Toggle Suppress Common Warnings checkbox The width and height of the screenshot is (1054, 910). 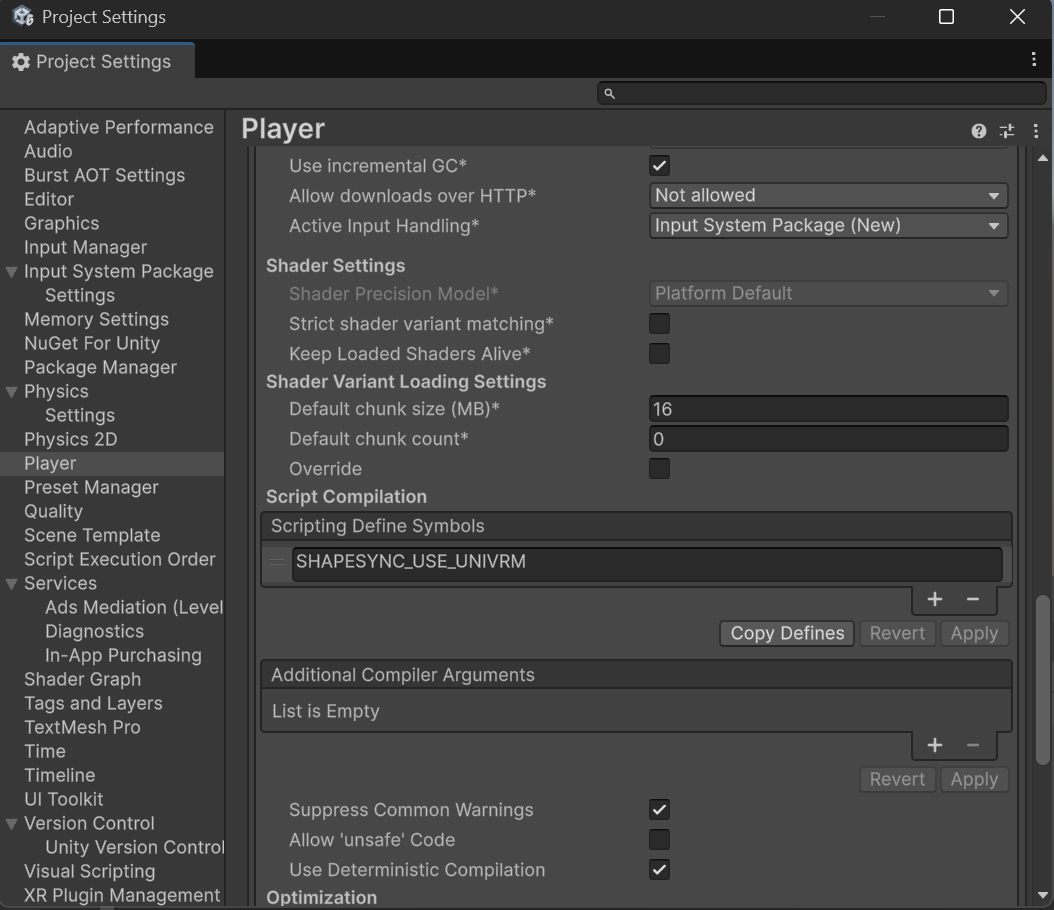pos(659,809)
